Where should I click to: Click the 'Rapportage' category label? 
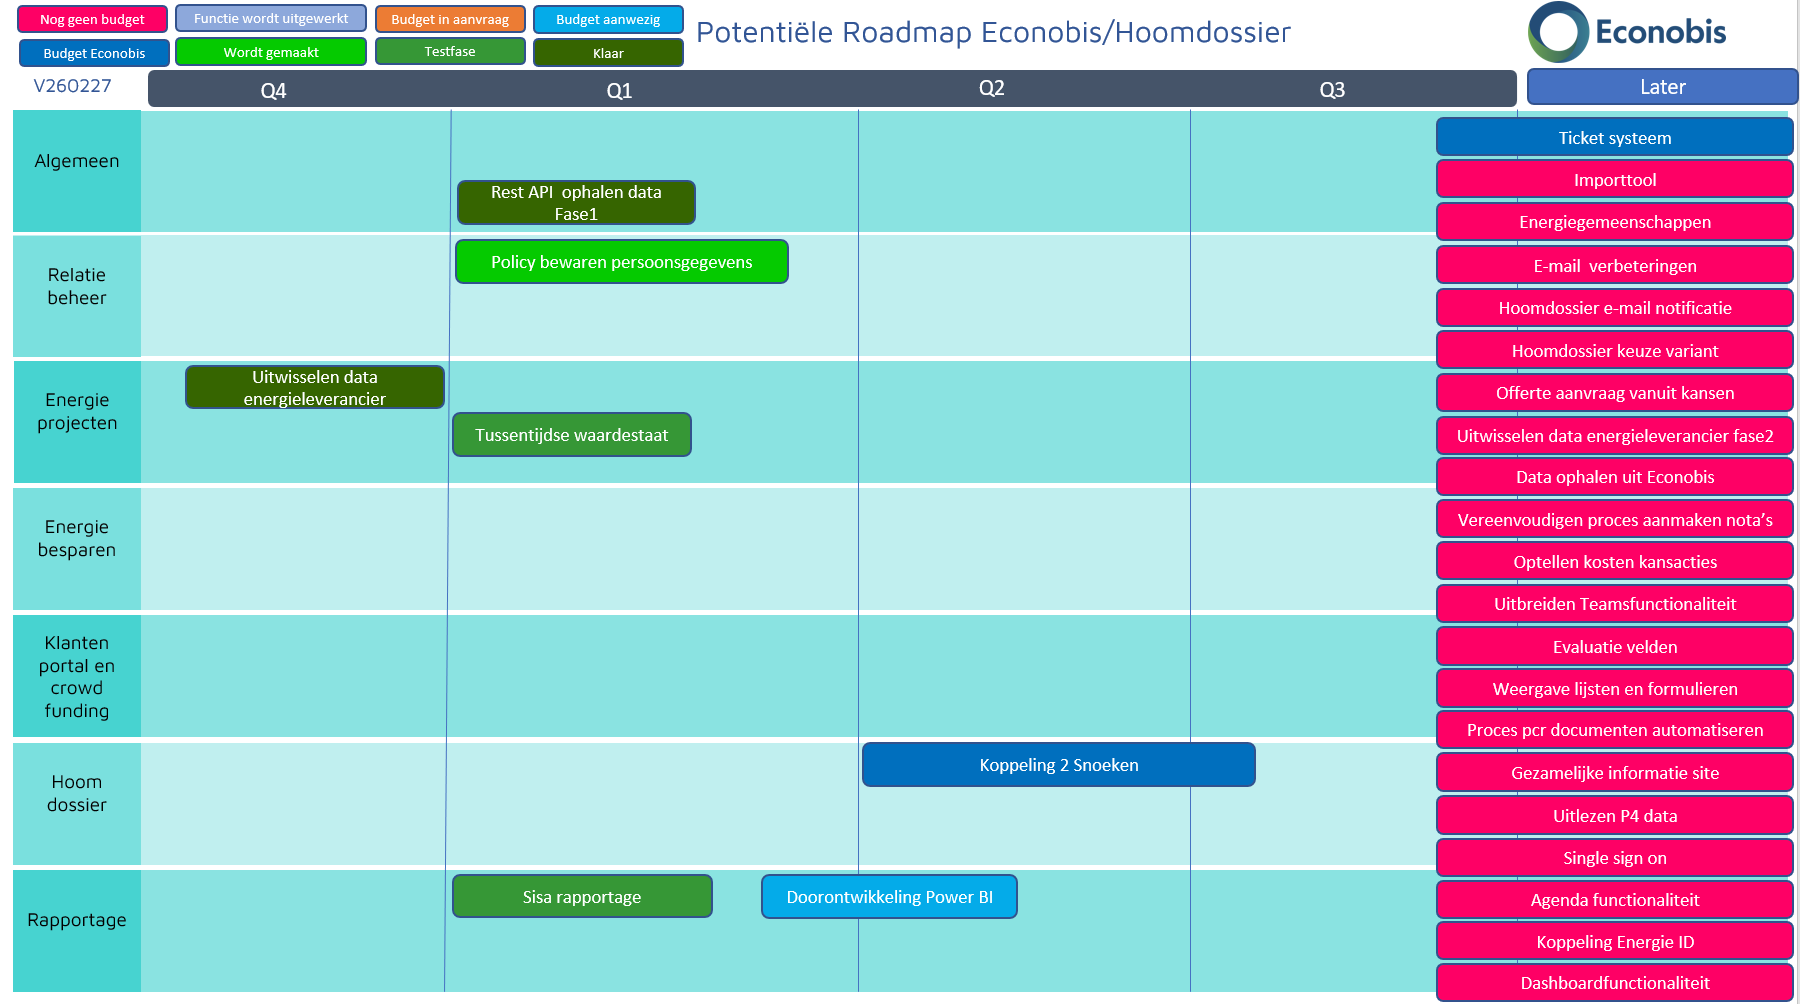[77, 920]
